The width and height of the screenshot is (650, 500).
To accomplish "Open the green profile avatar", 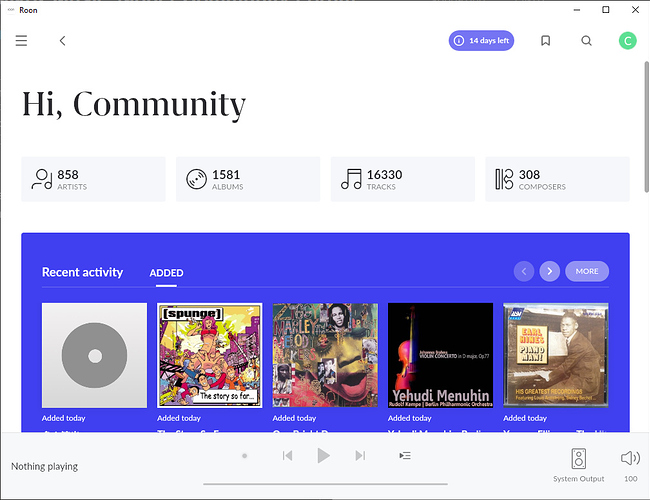I will coord(627,41).
